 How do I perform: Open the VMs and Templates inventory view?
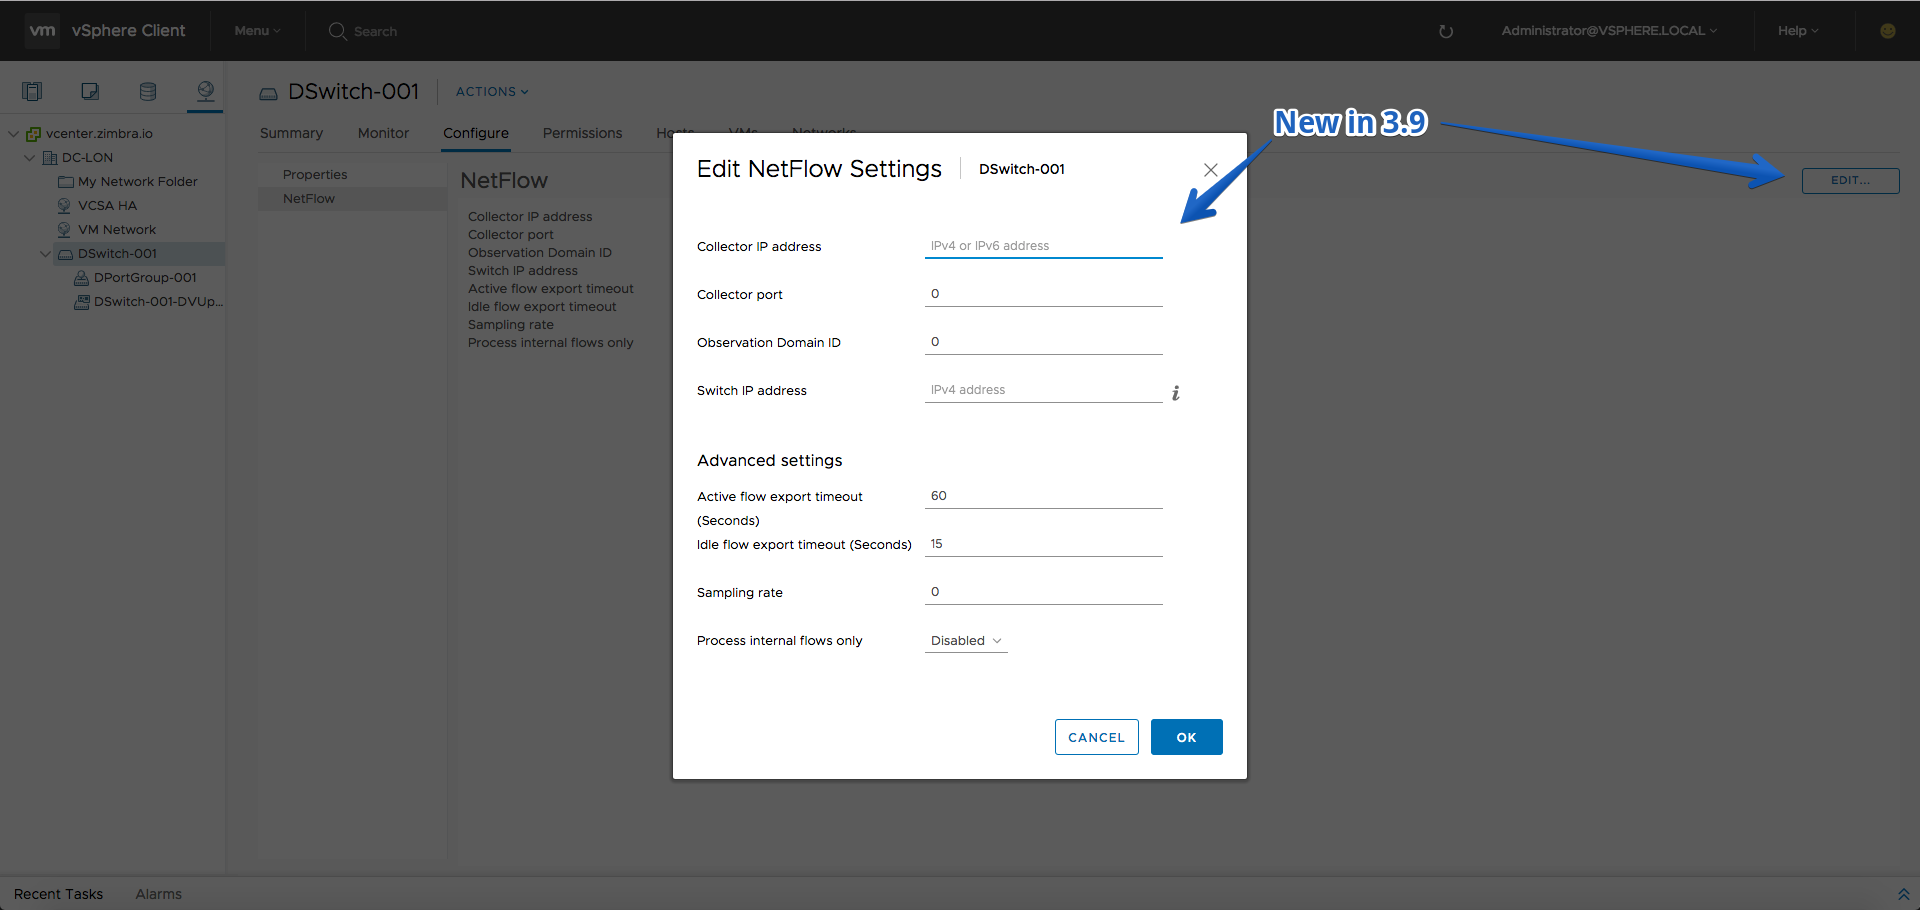90,92
